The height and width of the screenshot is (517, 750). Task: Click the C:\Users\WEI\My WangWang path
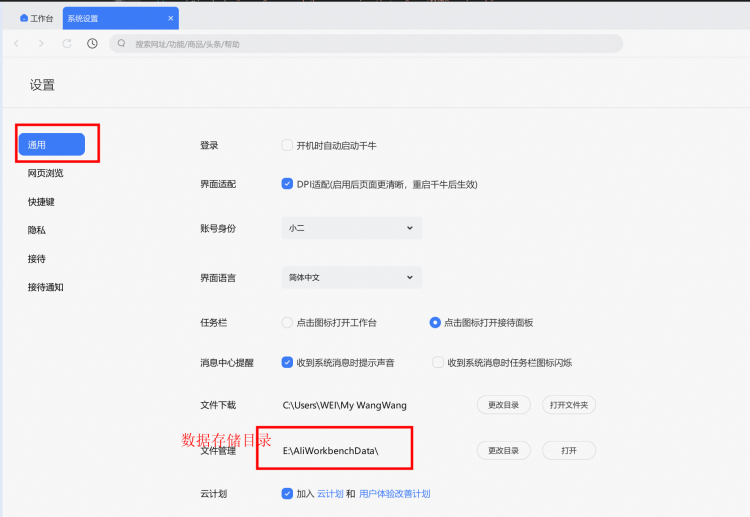coord(344,405)
